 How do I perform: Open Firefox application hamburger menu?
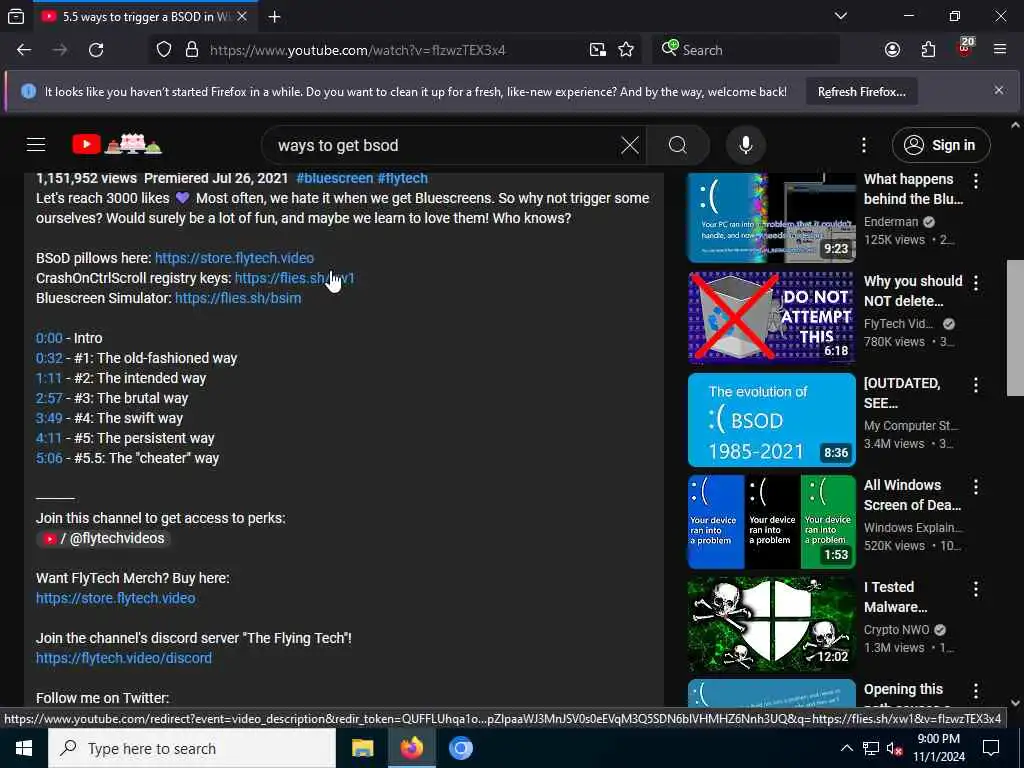[1000, 50]
